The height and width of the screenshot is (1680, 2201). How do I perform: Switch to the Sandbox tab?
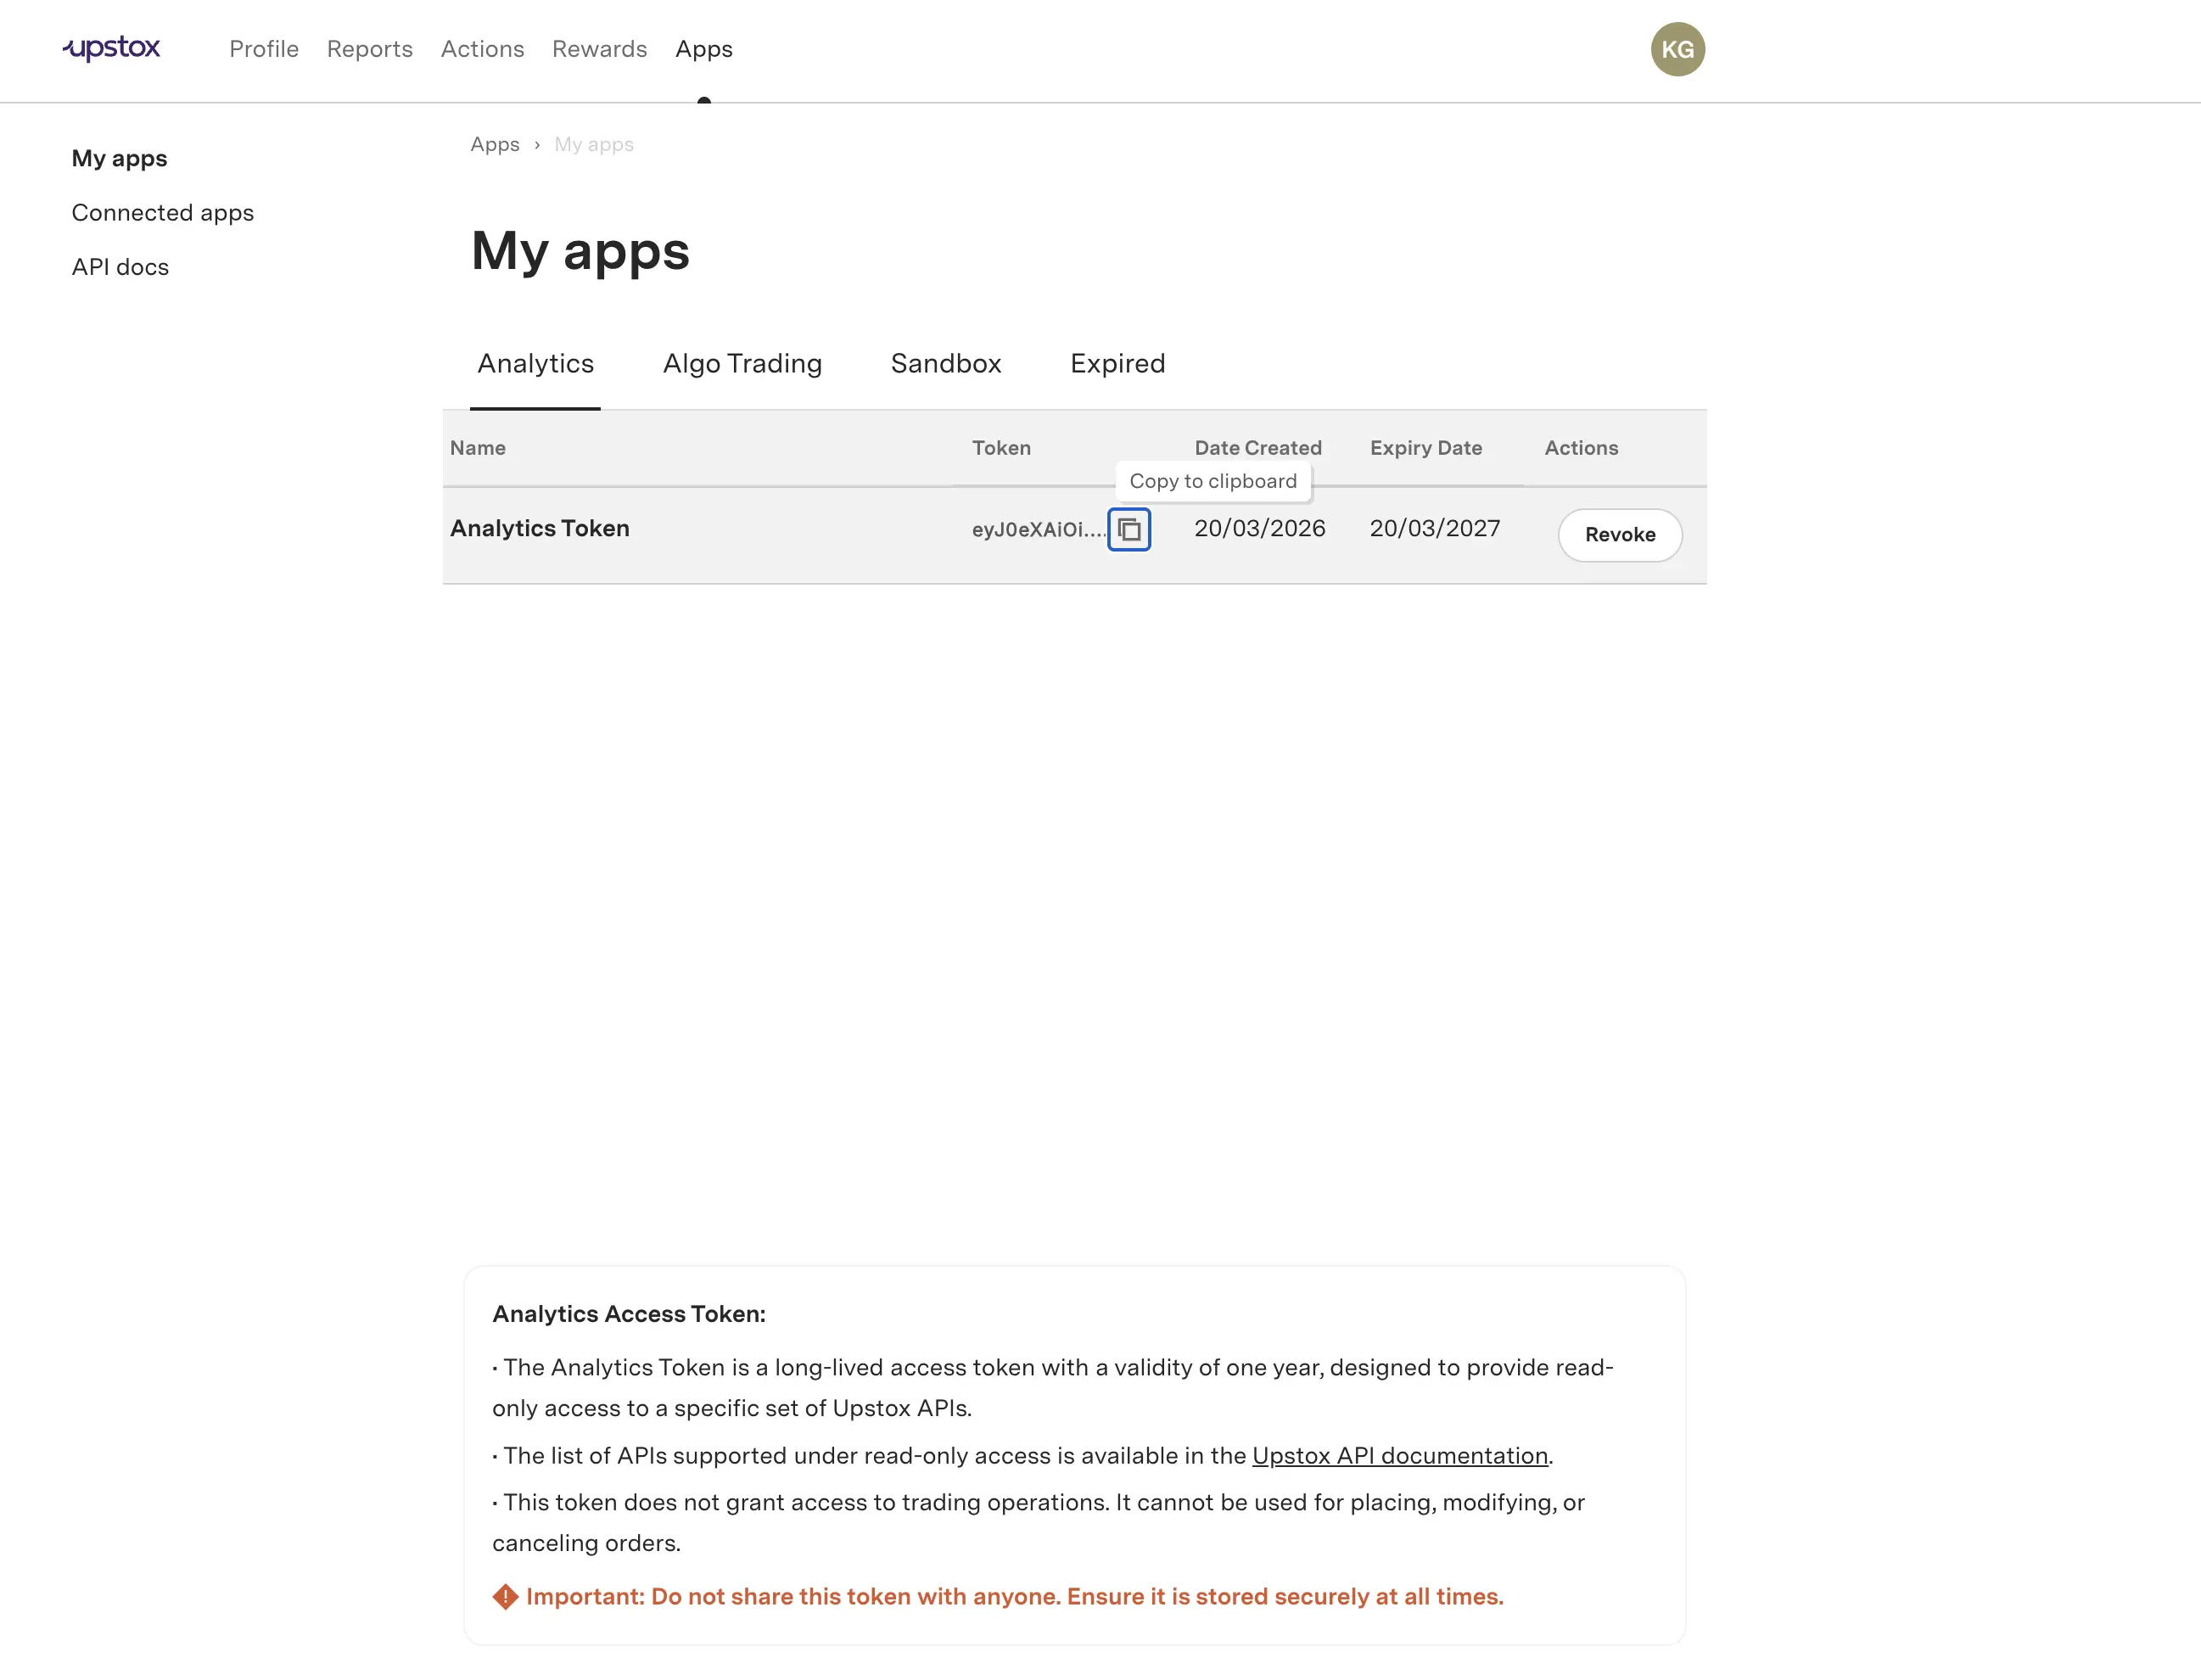(945, 364)
